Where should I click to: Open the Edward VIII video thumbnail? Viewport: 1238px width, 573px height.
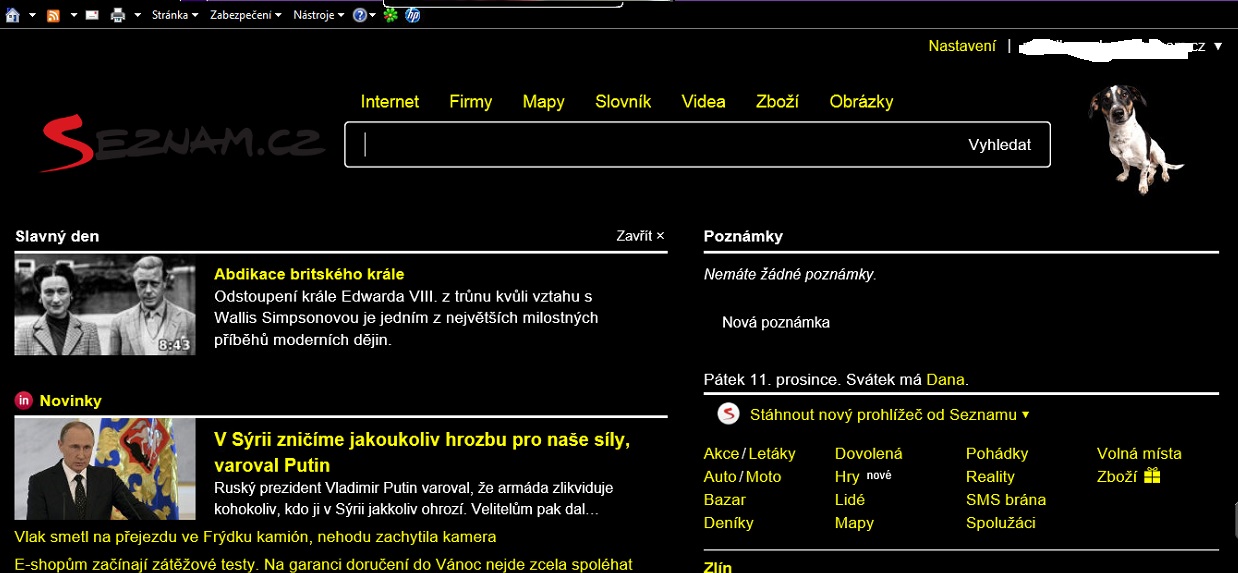click(x=105, y=305)
